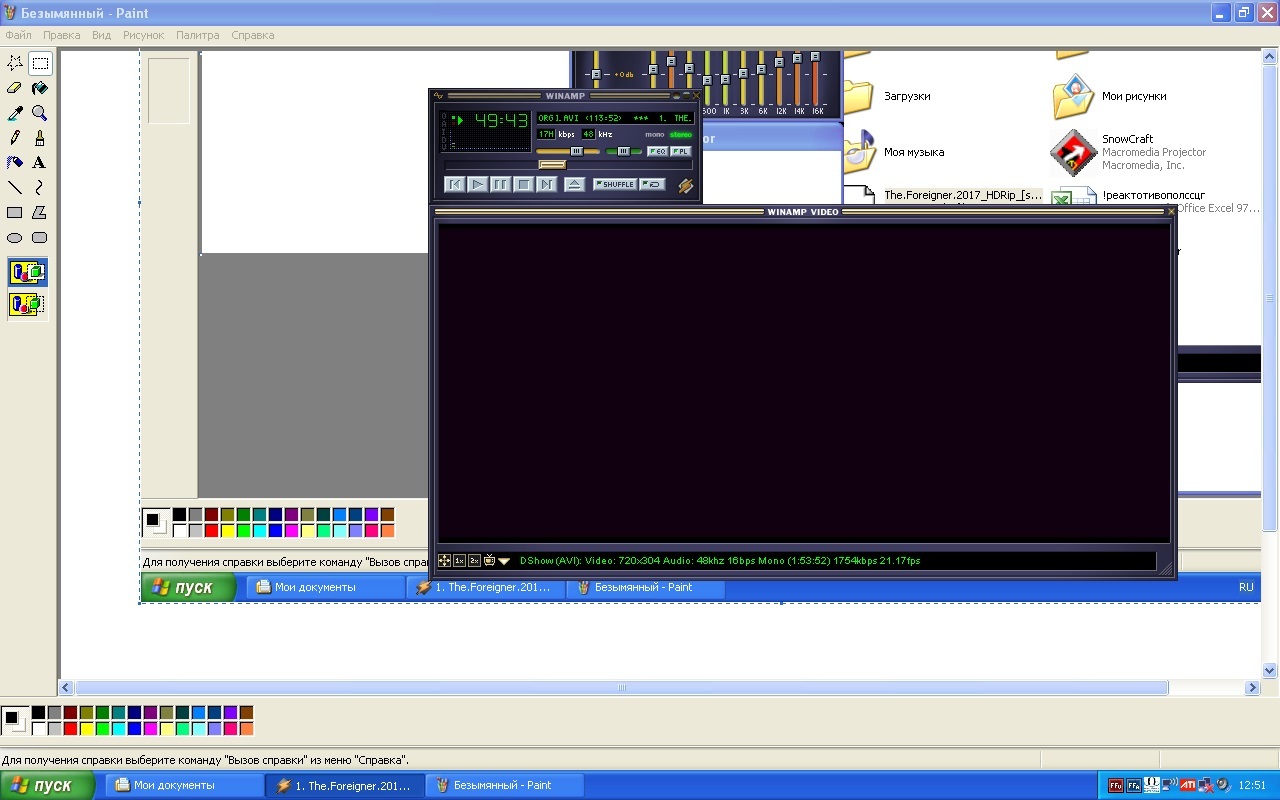Click horizontal scrollbar left arrow in Paint
This screenshot has width=1280, height=800.
(x=66, y=688)
